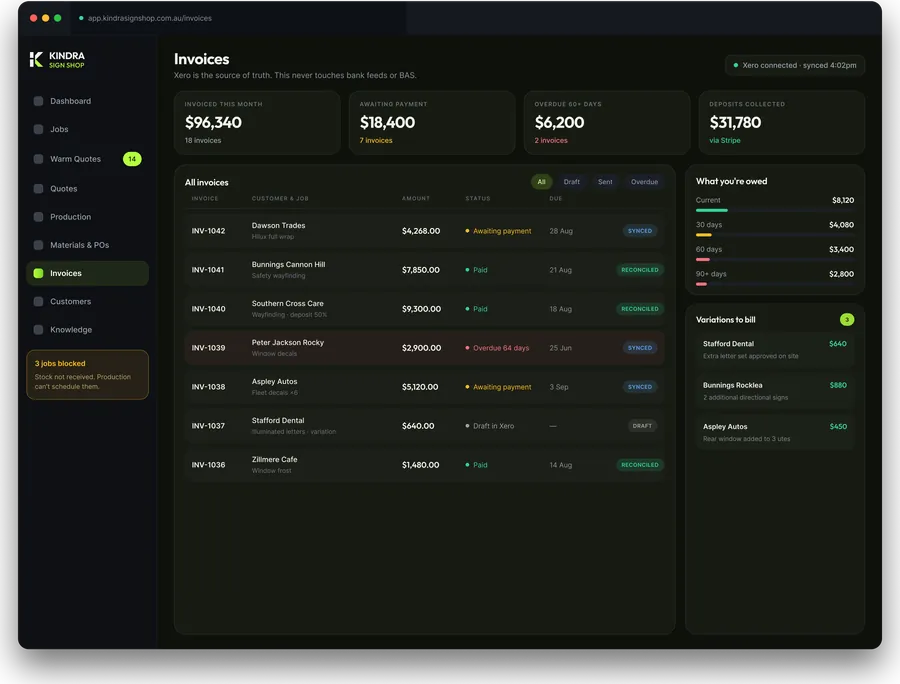This screenshot has width=900, height=684.
Task: Click DRAFT badge on INV-1037
Action: click(642, 426)
